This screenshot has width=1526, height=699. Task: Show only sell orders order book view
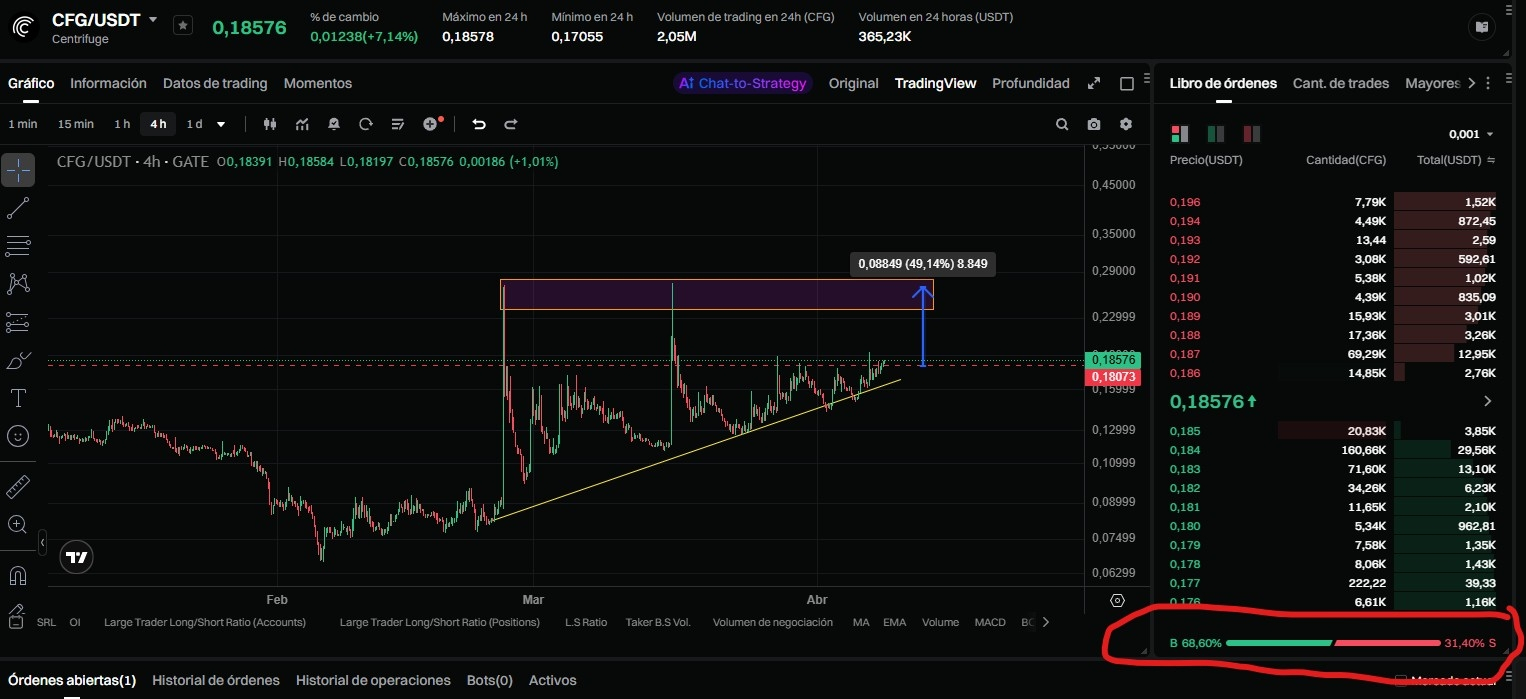(1251, 134)
